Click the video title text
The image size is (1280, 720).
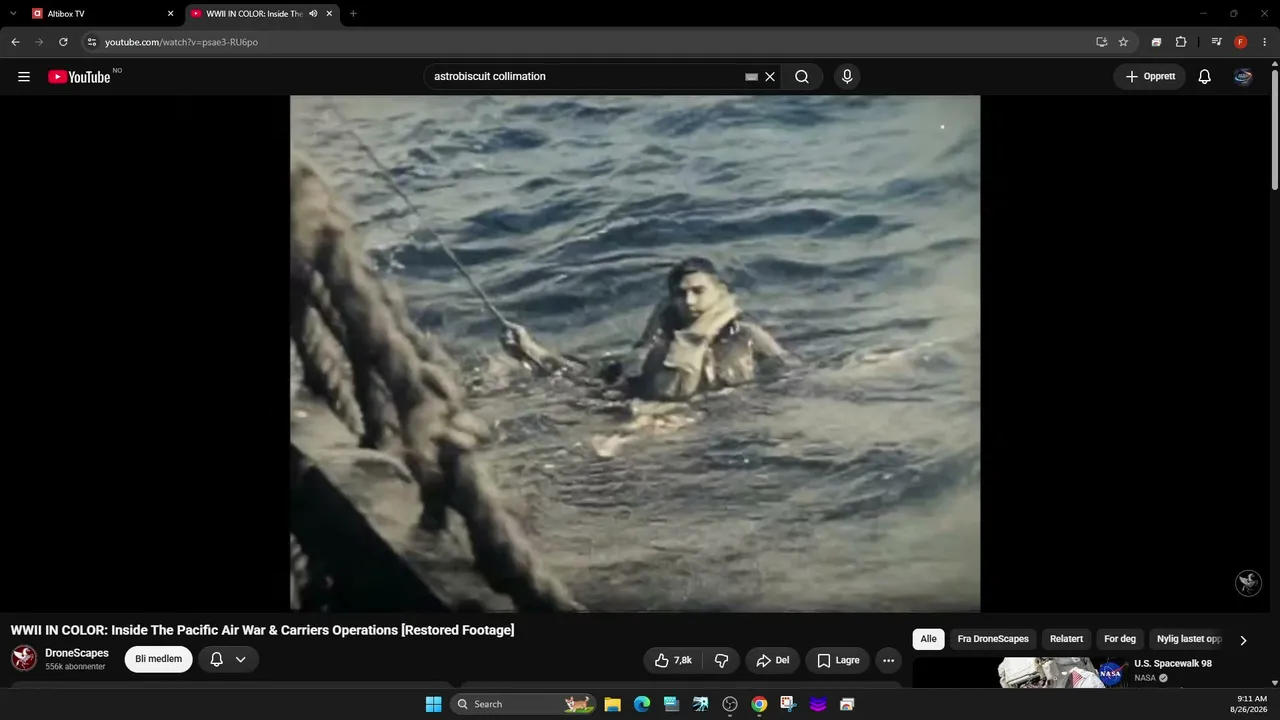click(263, 630)
